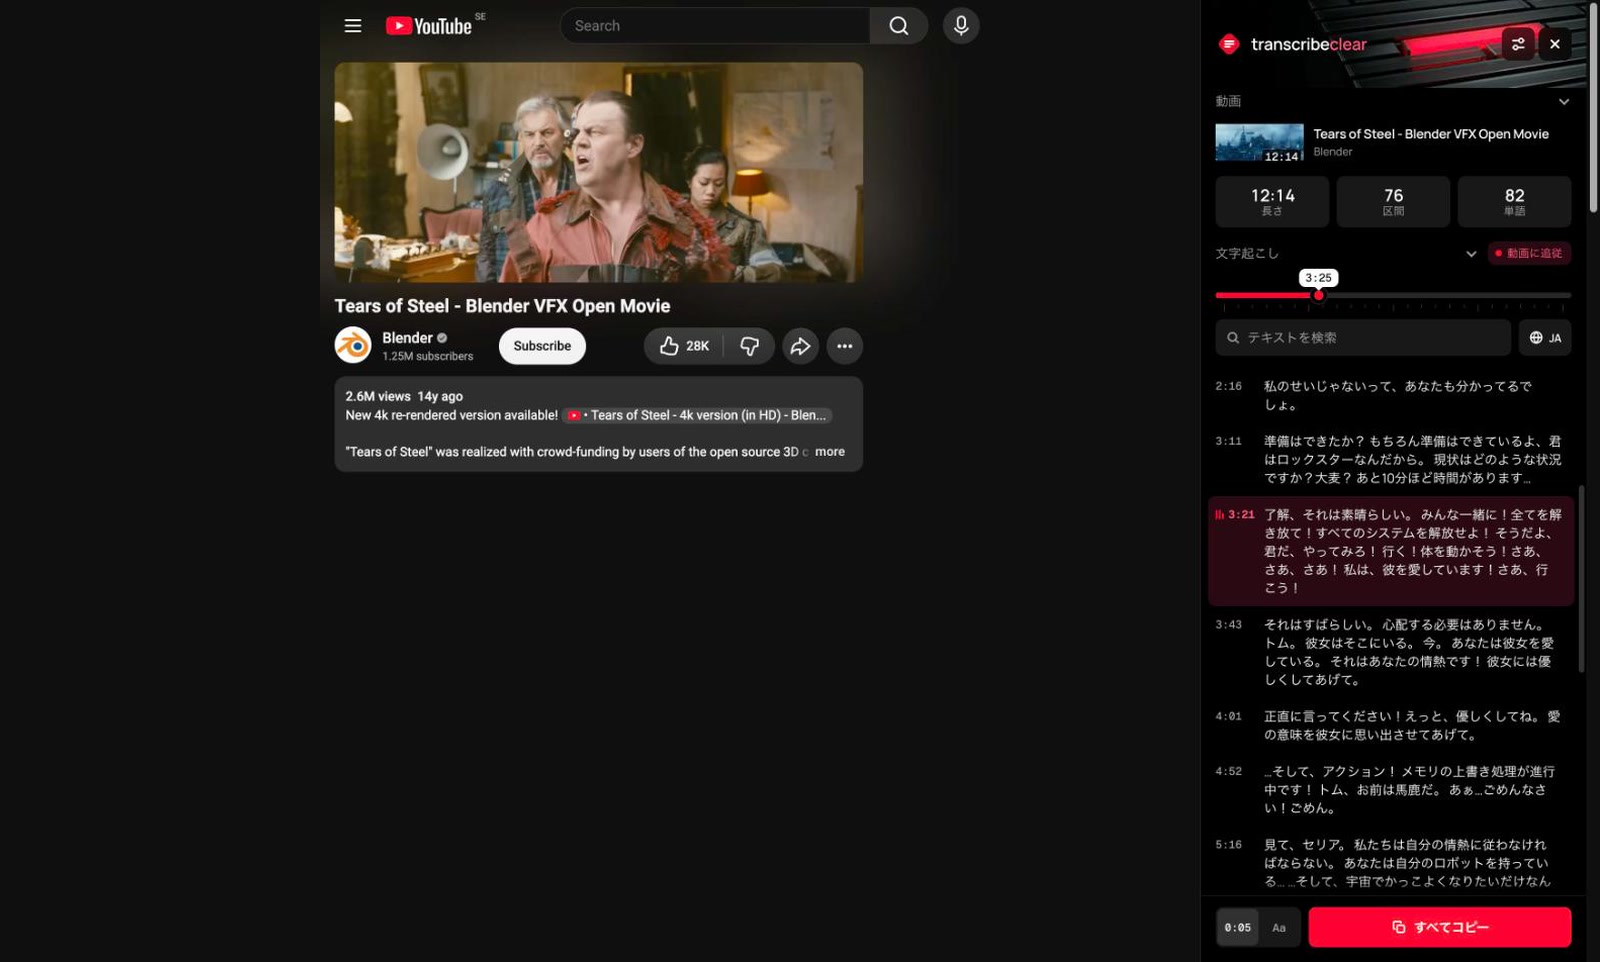This screenshot has height=962, width=1600.
Task: Open the JA language selector
Action: [x=1545, y=338]
